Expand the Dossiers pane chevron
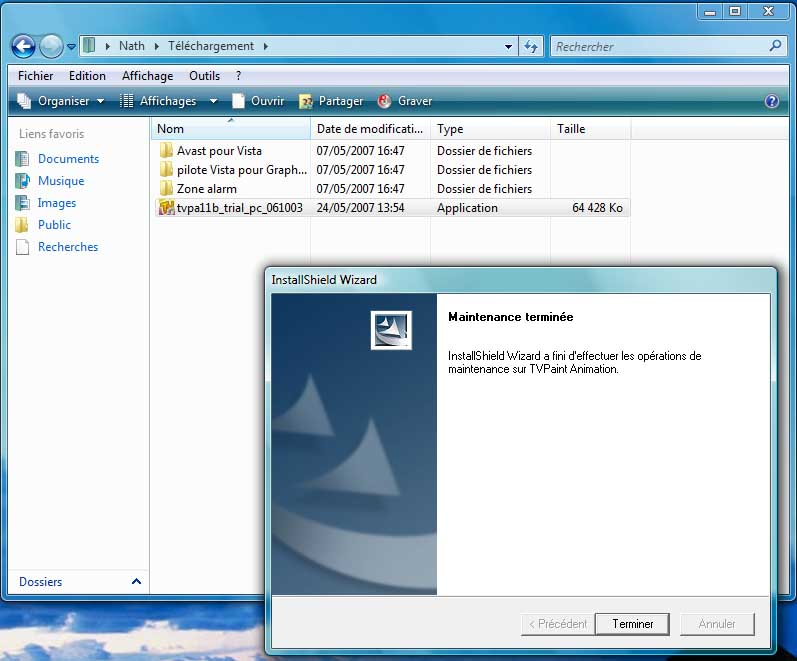The image size is (797, 661). [136, 581]
